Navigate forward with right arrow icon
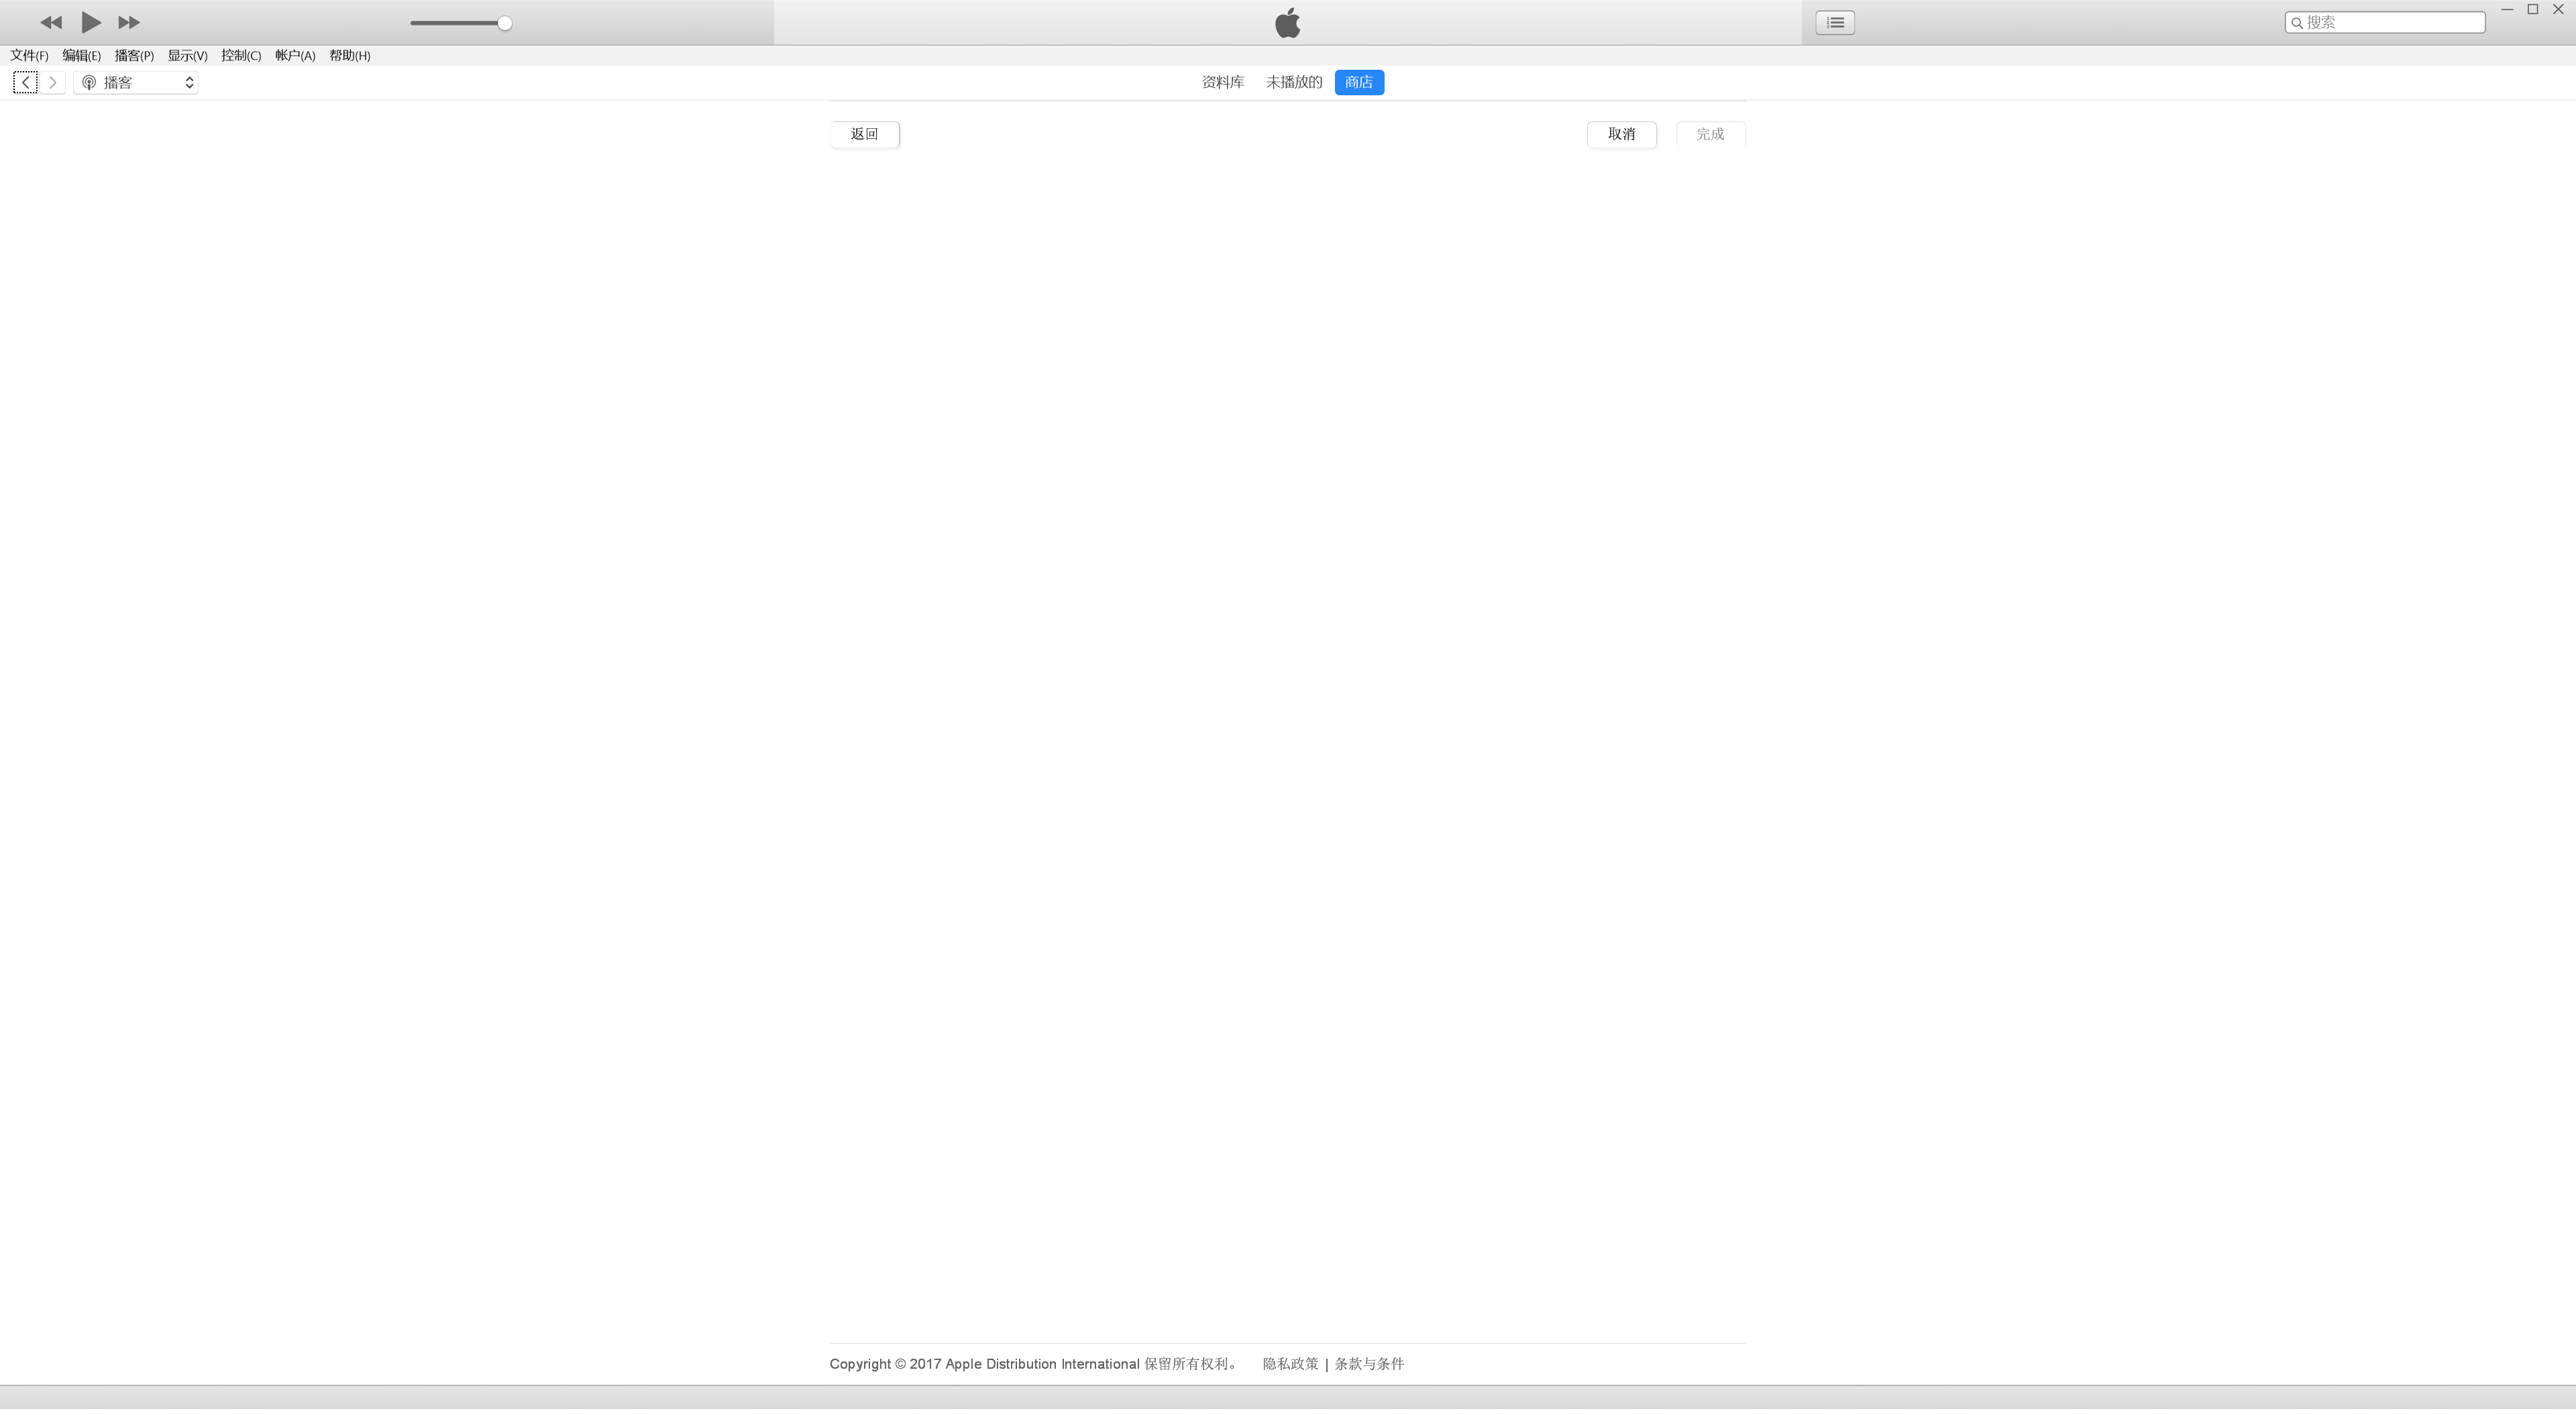The image size is (2576, 1409). [53, 82]
